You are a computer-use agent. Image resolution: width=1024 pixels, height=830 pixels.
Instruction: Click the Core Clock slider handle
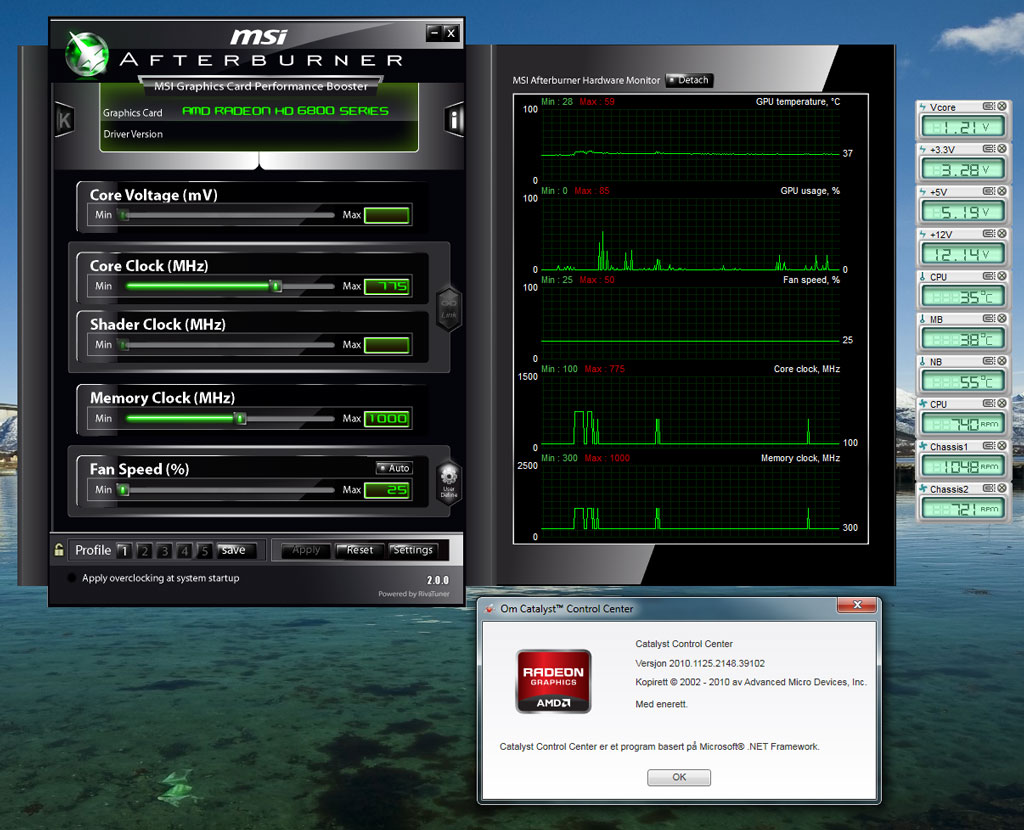point(276,286)
